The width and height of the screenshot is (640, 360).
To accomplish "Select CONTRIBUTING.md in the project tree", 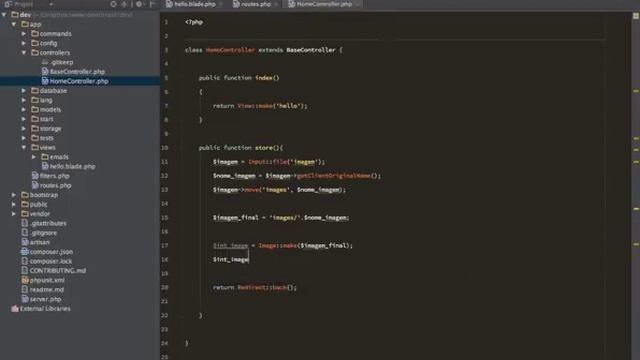I will coord(58,270).
